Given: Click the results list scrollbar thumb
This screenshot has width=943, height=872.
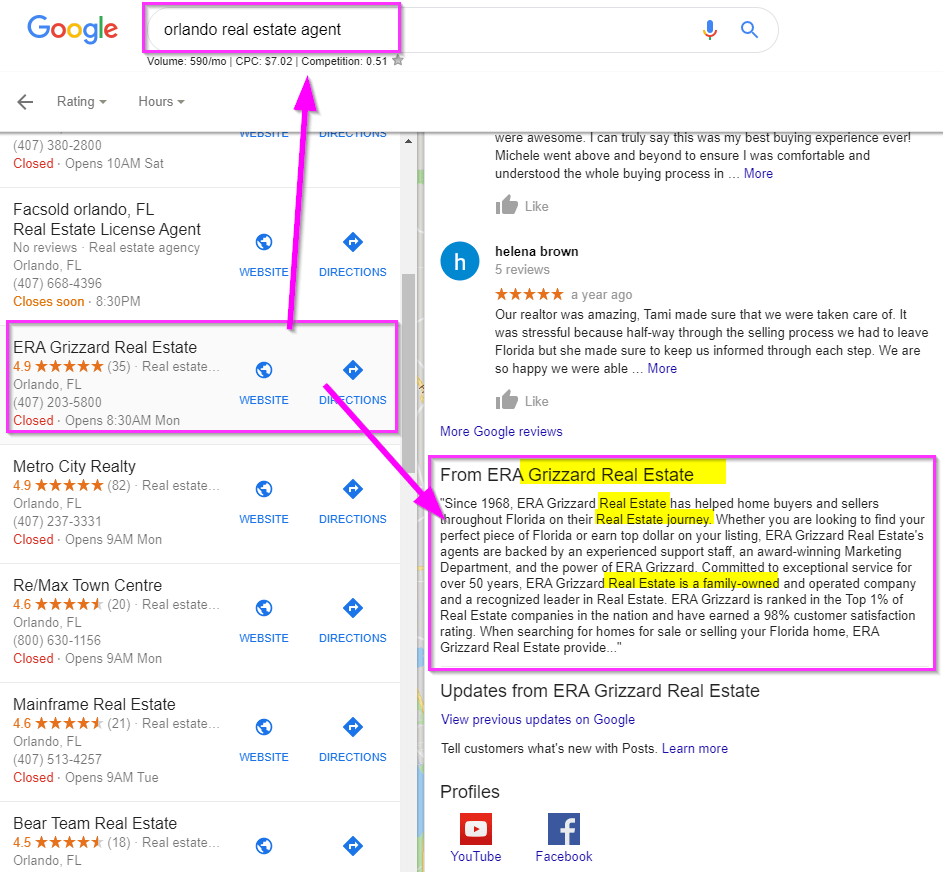Looking at the screenshot, I should (408, 373).
